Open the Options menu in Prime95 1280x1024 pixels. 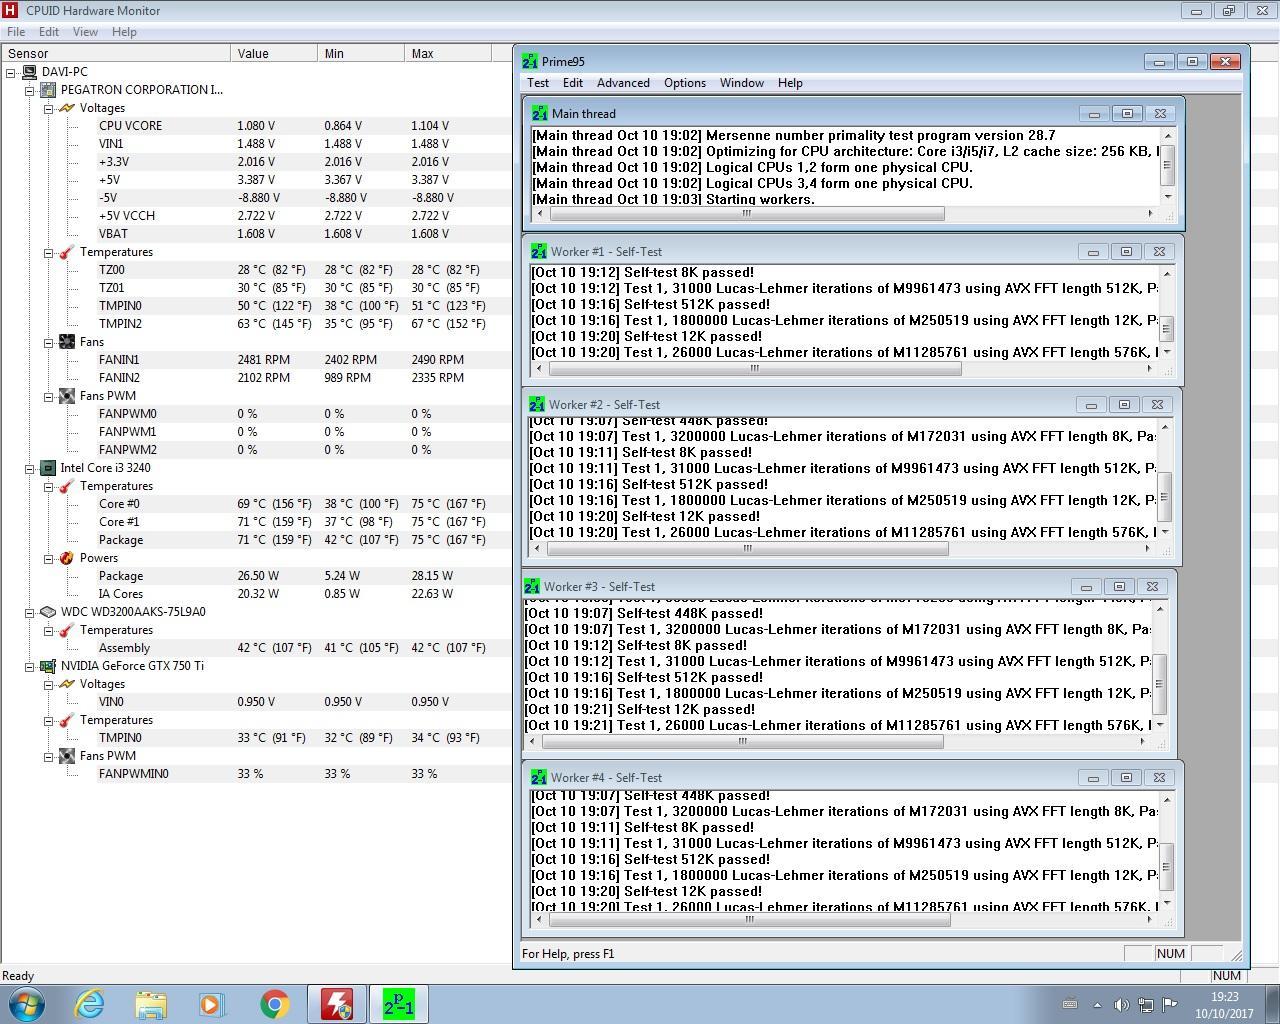pyautogui.click(x=685, y=83)
